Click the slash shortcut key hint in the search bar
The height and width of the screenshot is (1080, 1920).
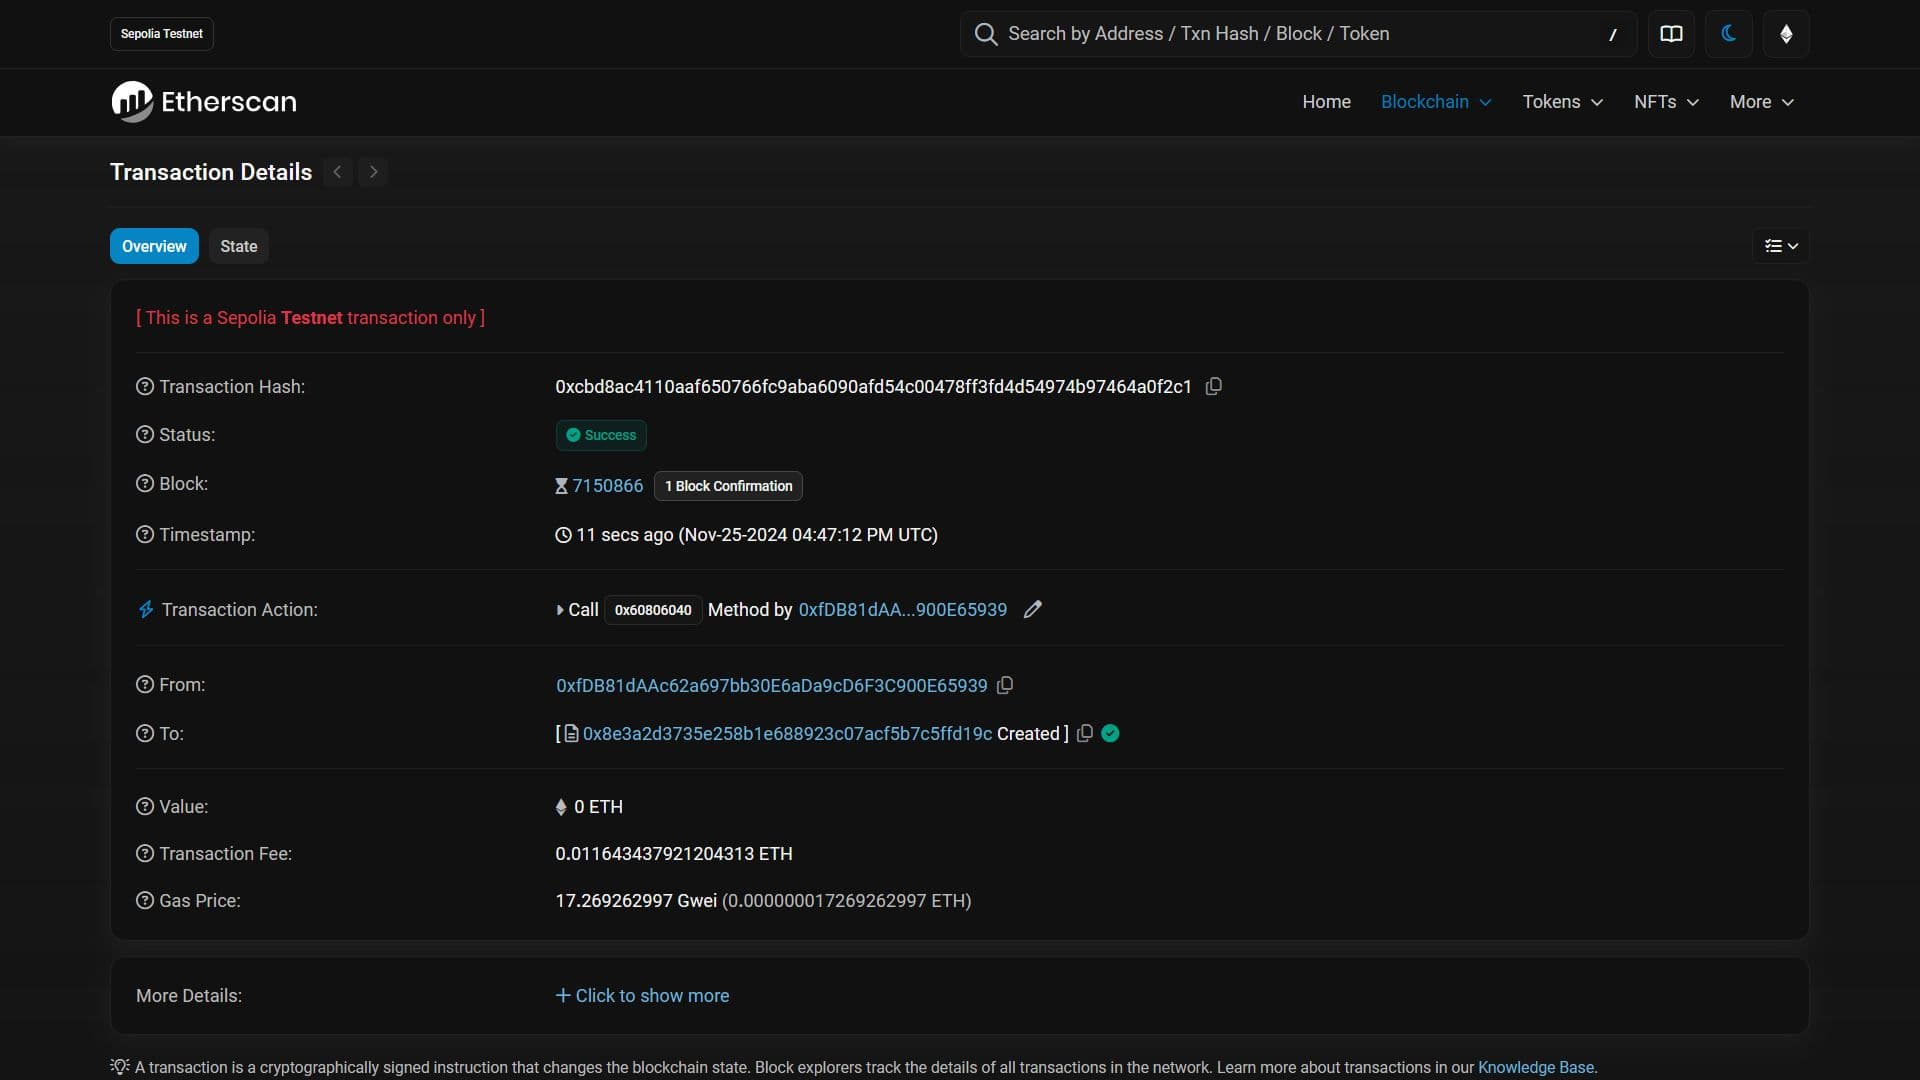tap(1612, 34)
